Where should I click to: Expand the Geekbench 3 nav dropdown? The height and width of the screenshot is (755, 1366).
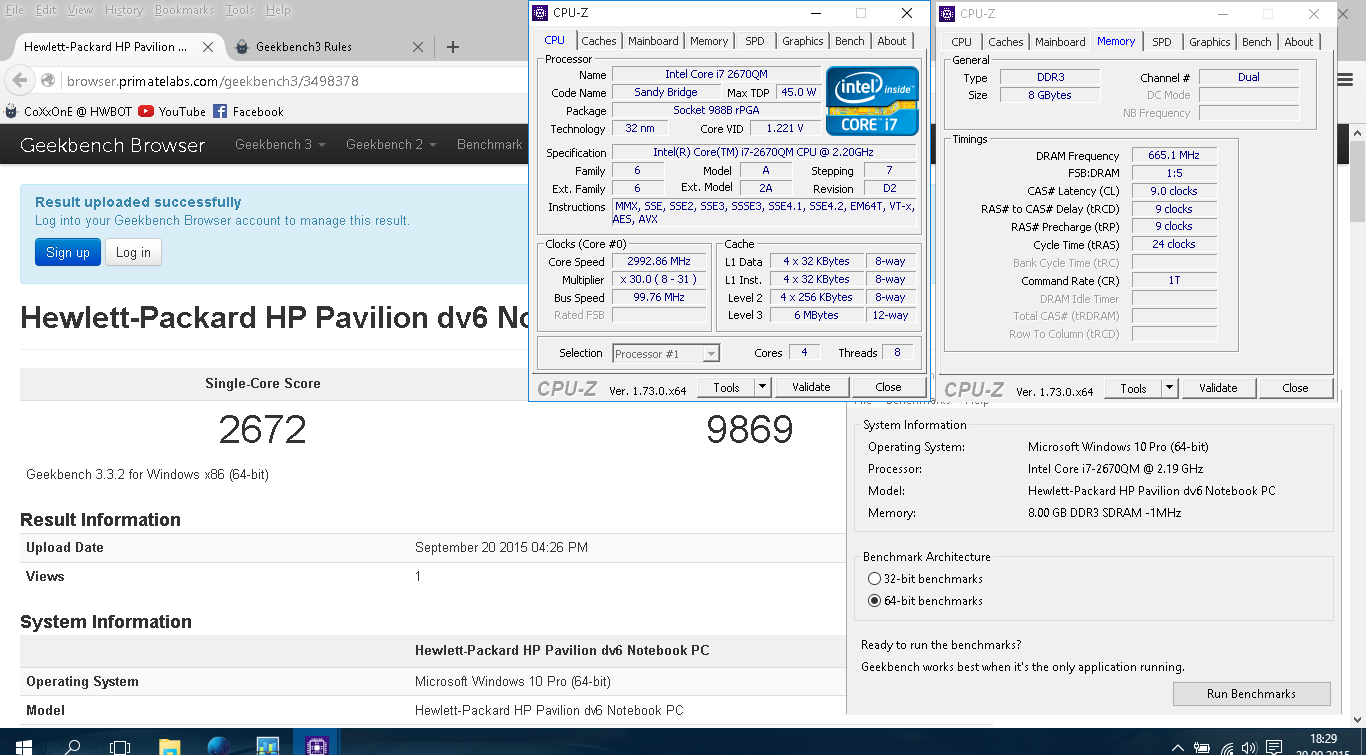tap(280, 145)
